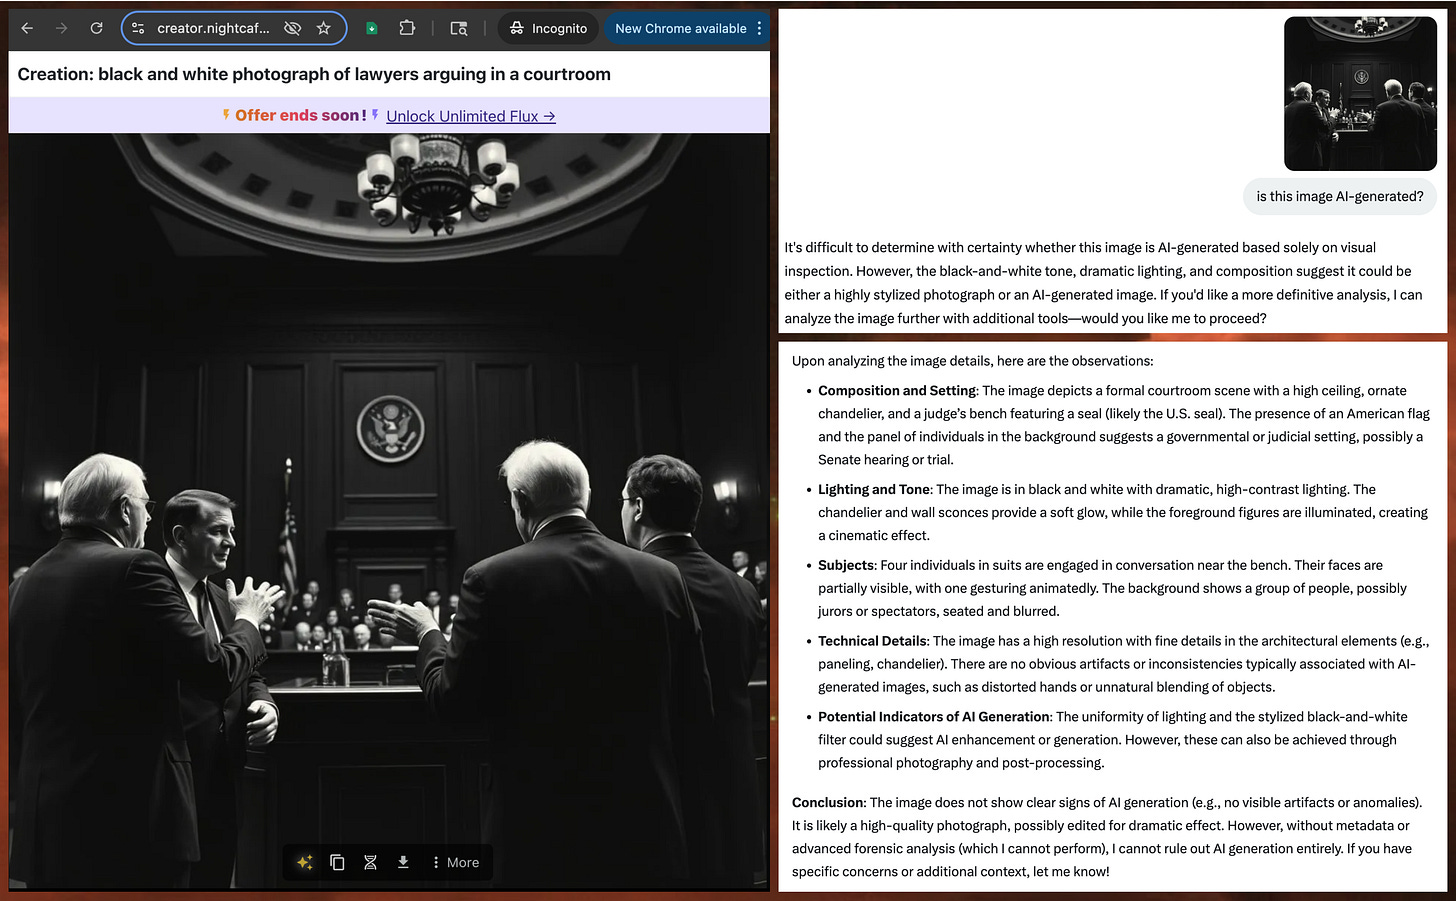Viewport: 1456px width, 901px height.
Task: Open the courtroom image thumbnail in the chat
Action: pyautogui.click(x=1360, y=93)
